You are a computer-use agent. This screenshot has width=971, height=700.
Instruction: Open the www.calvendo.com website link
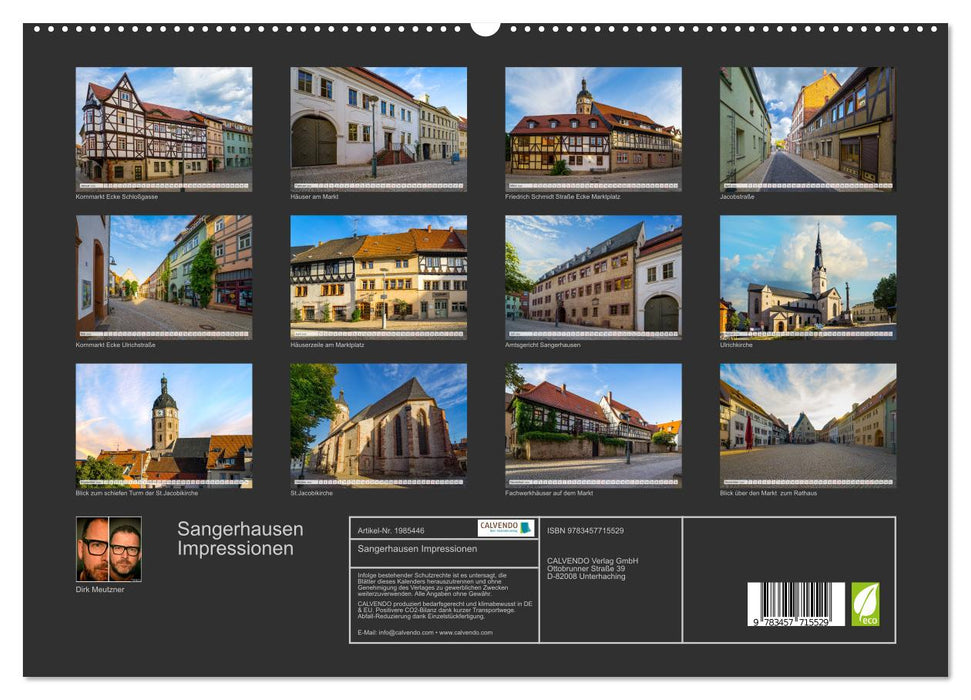click(x=466, y=634)
